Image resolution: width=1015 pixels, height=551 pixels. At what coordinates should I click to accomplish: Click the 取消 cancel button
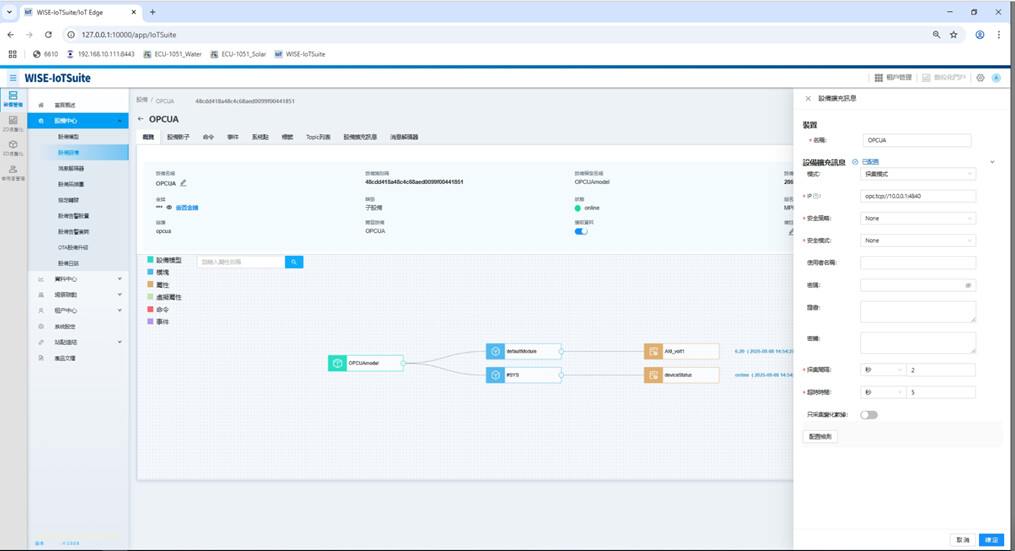pos(963,539)
